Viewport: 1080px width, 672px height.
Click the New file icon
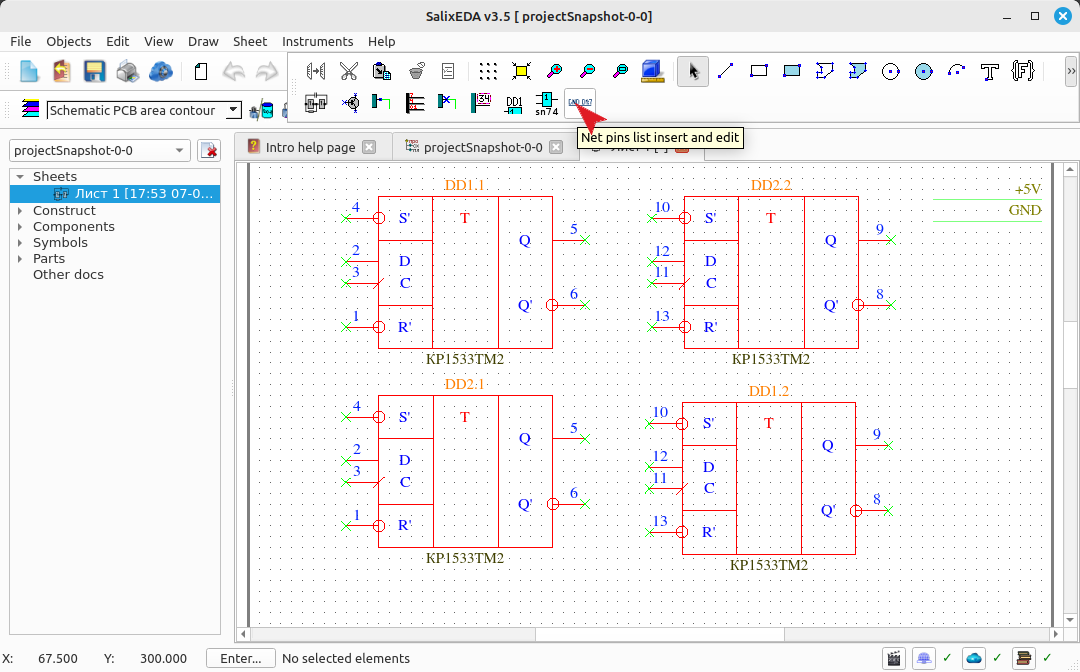pos(29,71)
